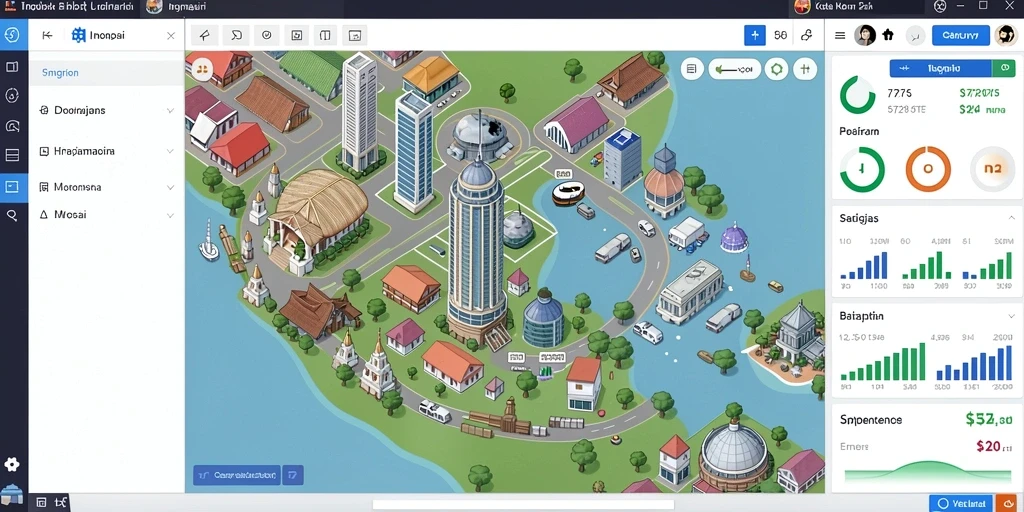Open the Moromsna menu item
This screenshot has width=1024, height=512.
(x=106, y=187)
